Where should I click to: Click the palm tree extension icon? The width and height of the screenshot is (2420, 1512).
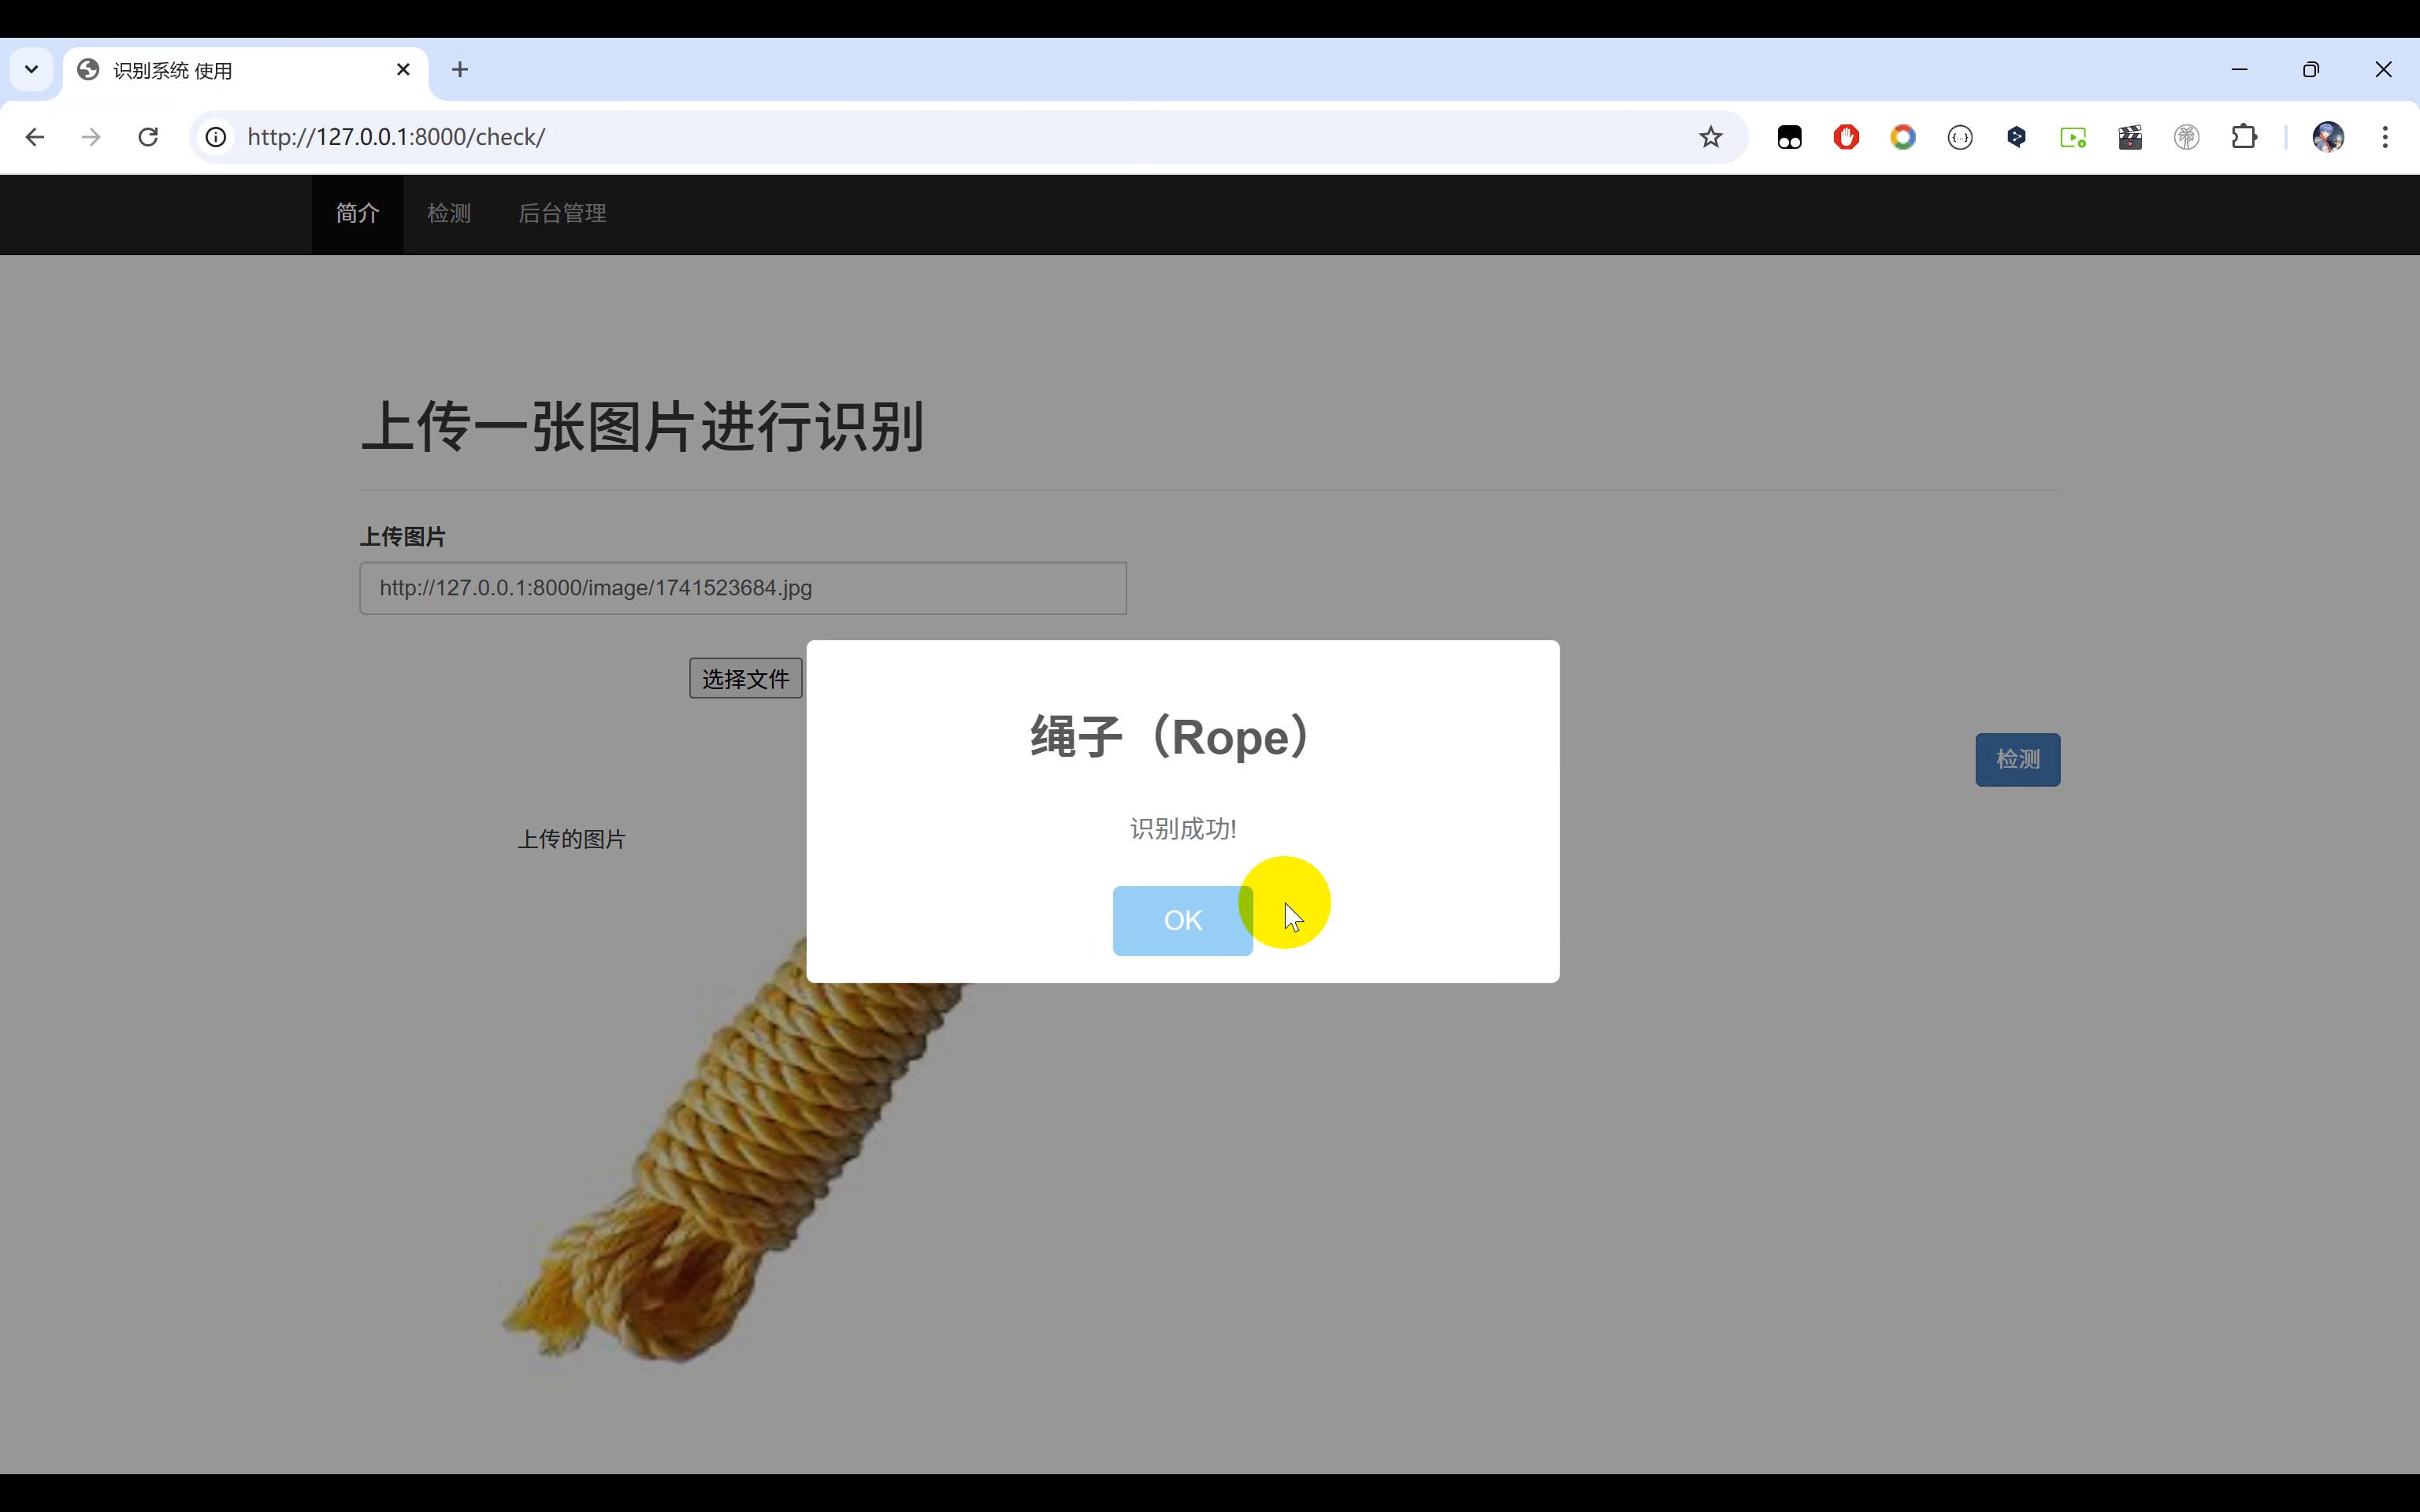tap(2187, 137)
